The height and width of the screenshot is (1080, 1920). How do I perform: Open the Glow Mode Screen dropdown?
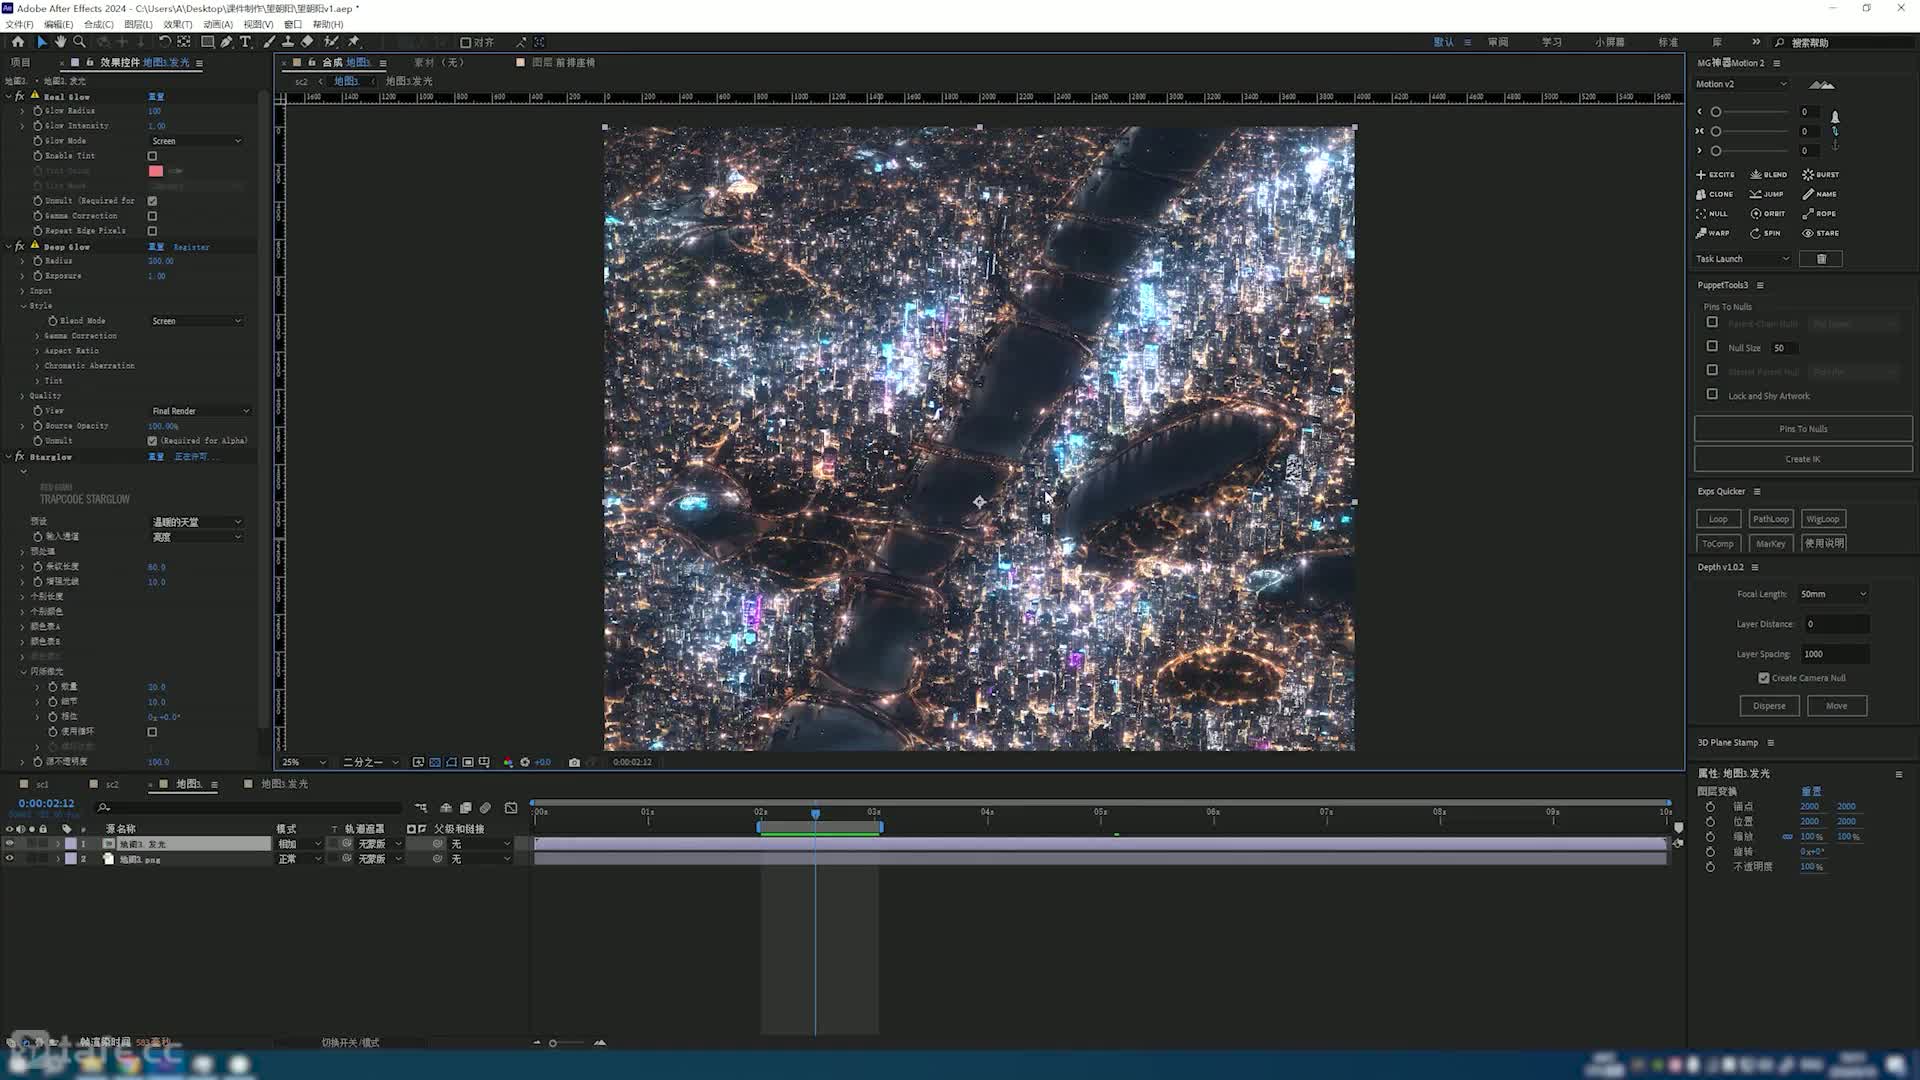click(x=197, y=141)
